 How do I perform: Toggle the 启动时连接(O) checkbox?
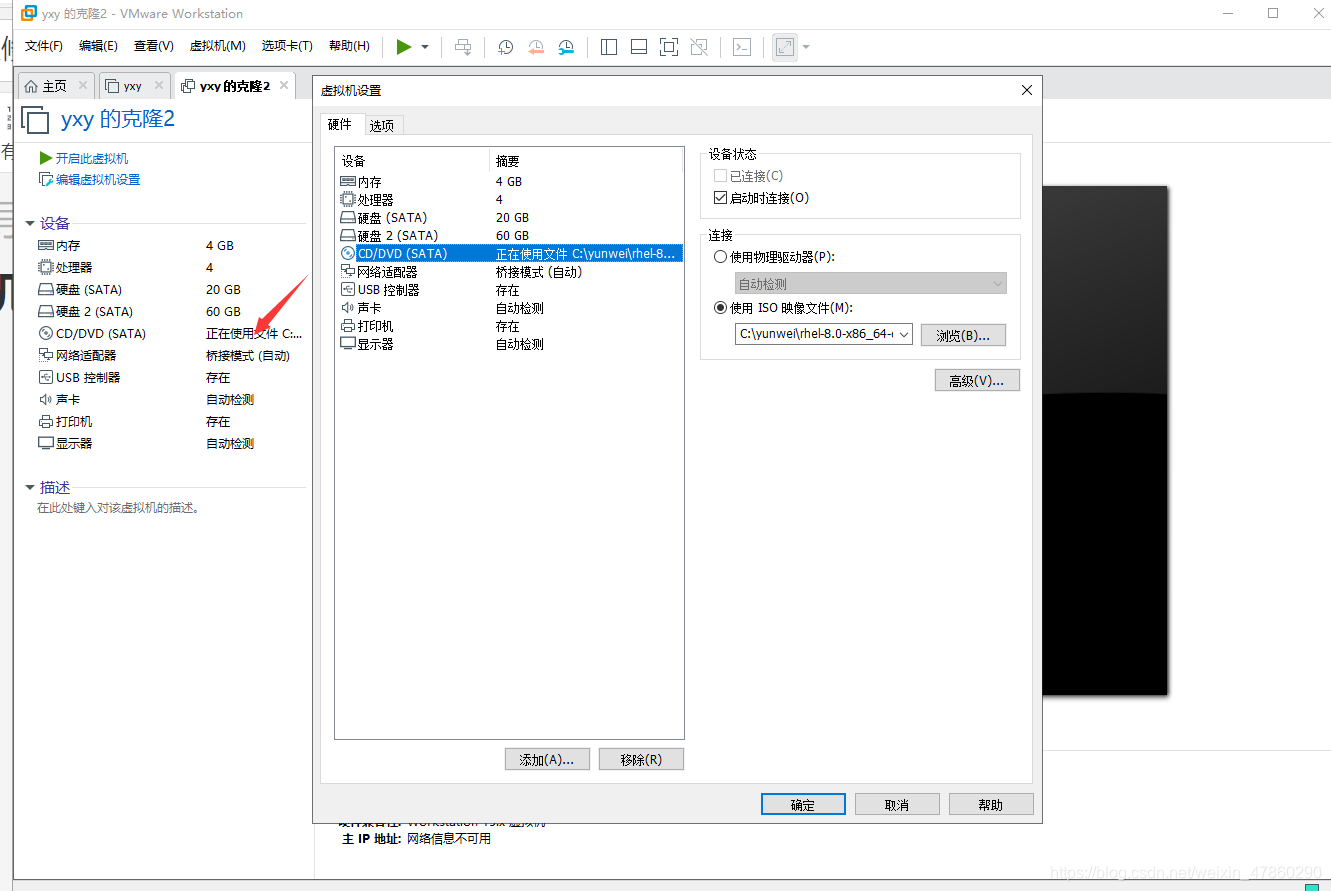(720, 198)
